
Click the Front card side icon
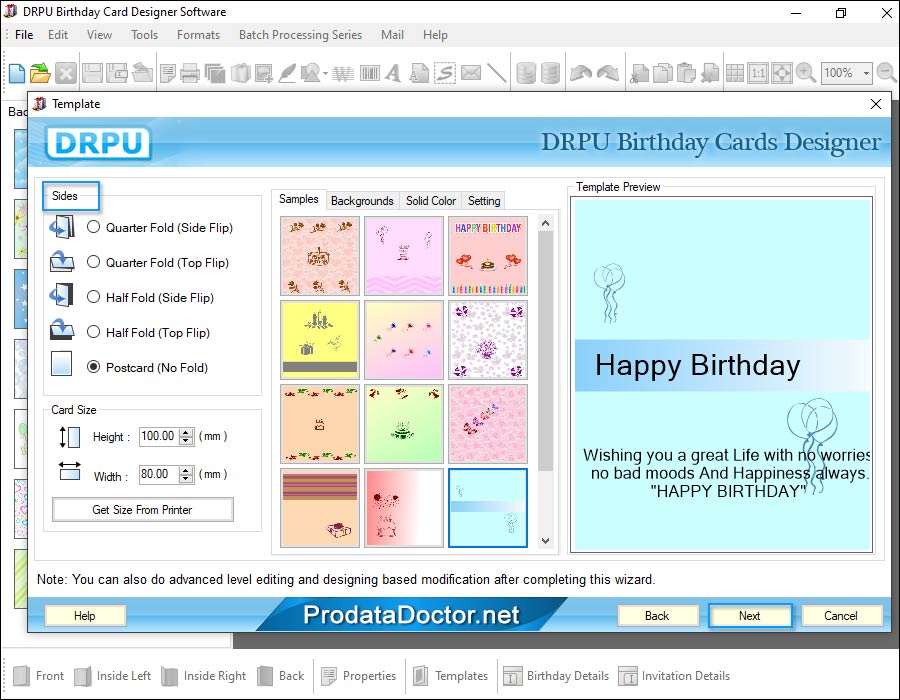(x=21, y=675)
